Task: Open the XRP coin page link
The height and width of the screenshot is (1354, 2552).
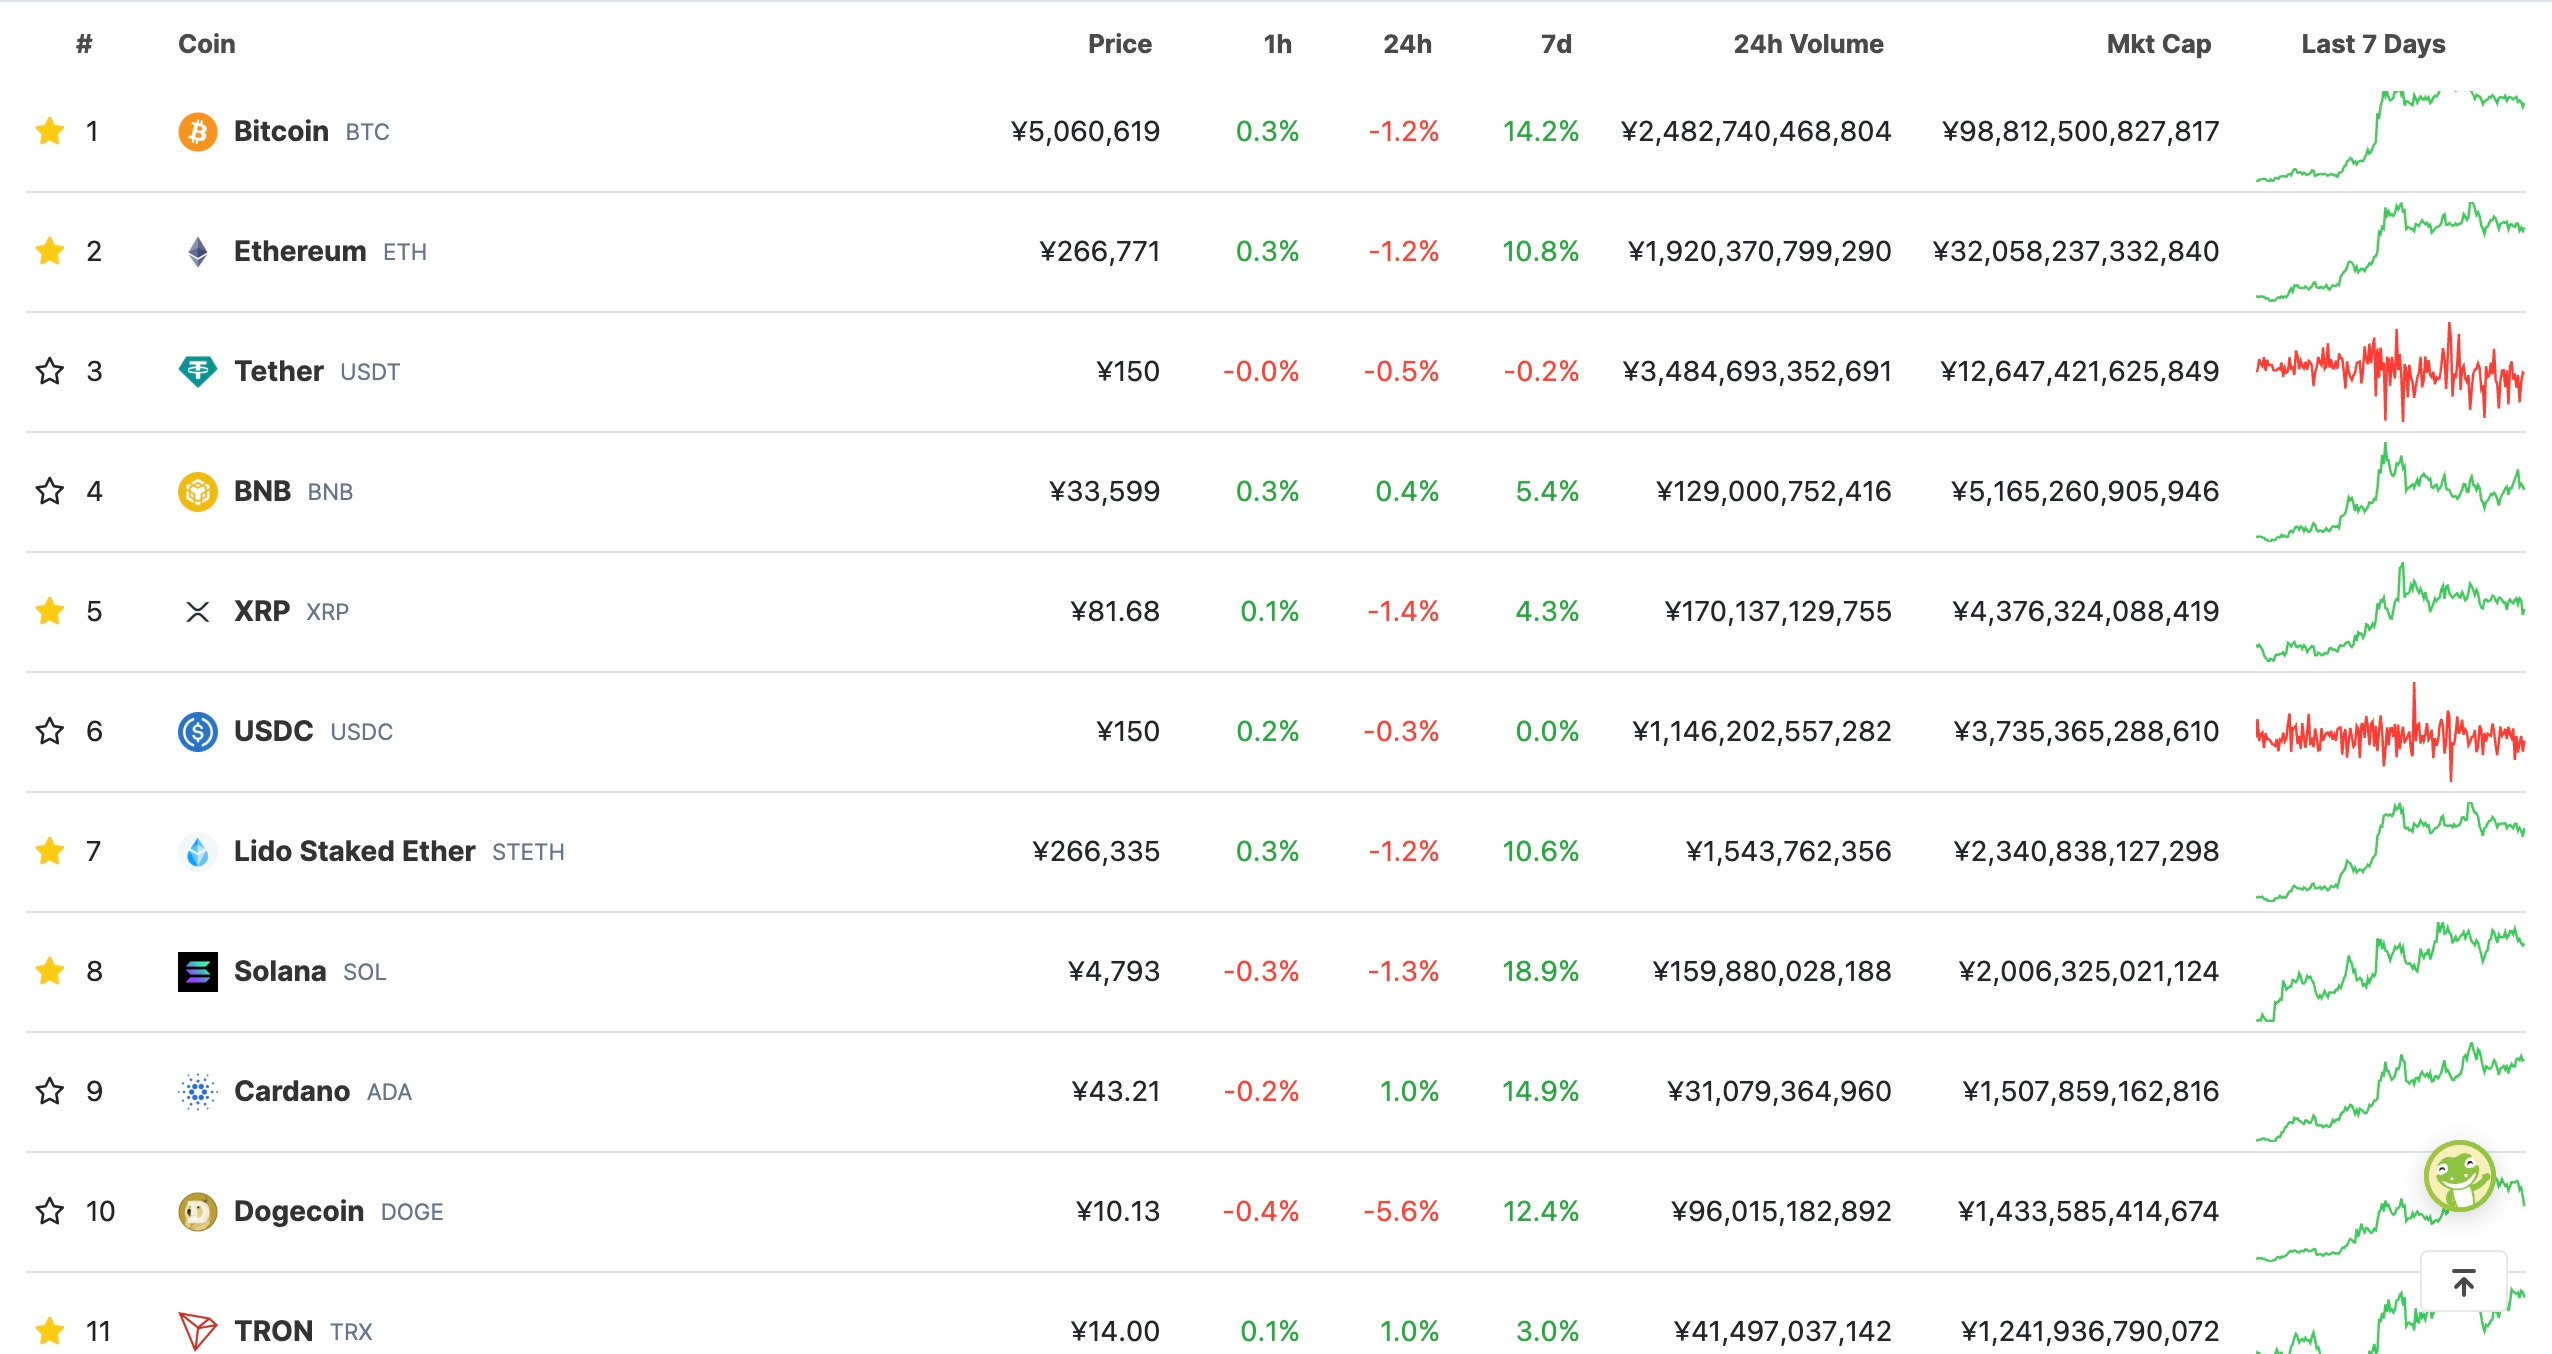Action: pos(262,611)
